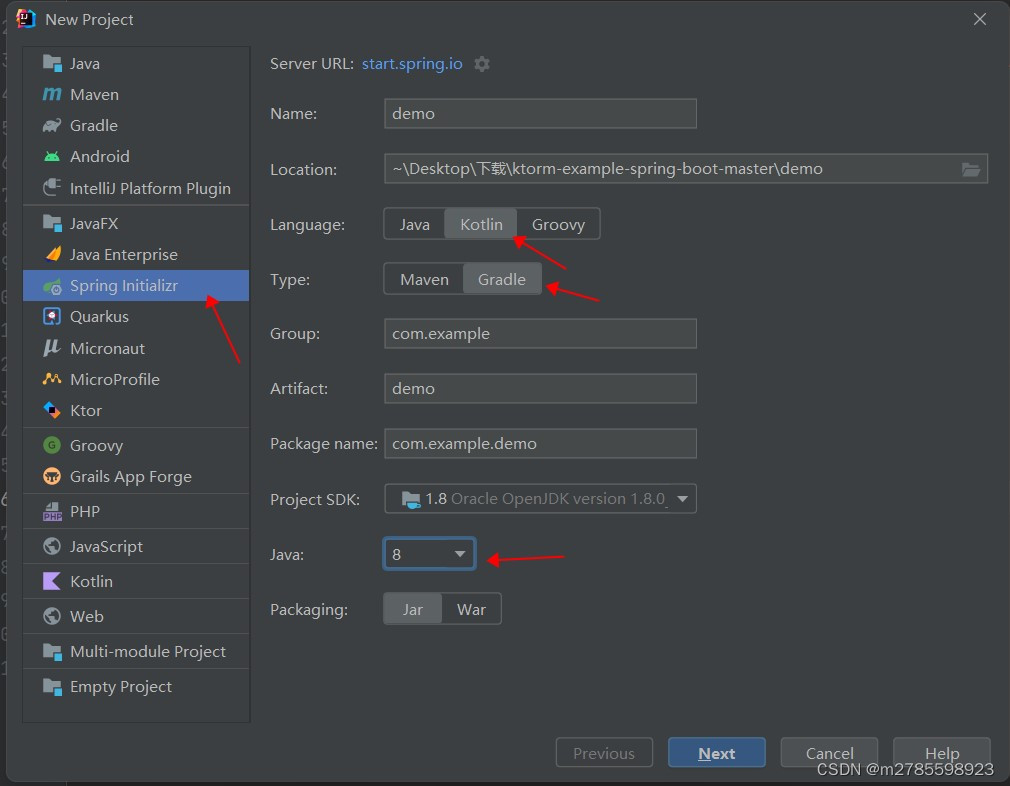Viewport: 1010px width, 786px height.
Task: Click the Previous button
Action: click(x=604, y=752)
